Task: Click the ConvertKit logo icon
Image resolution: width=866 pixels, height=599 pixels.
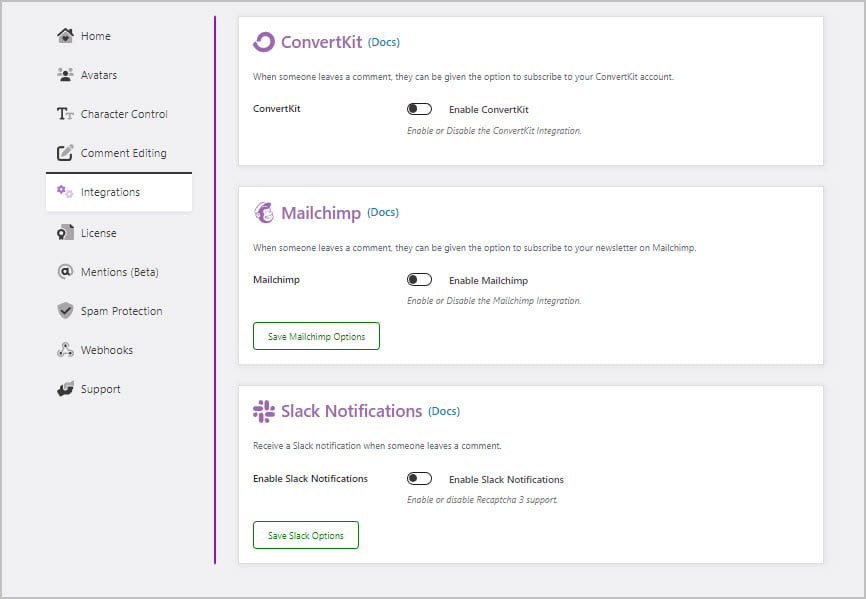Action: pos(264,42)
